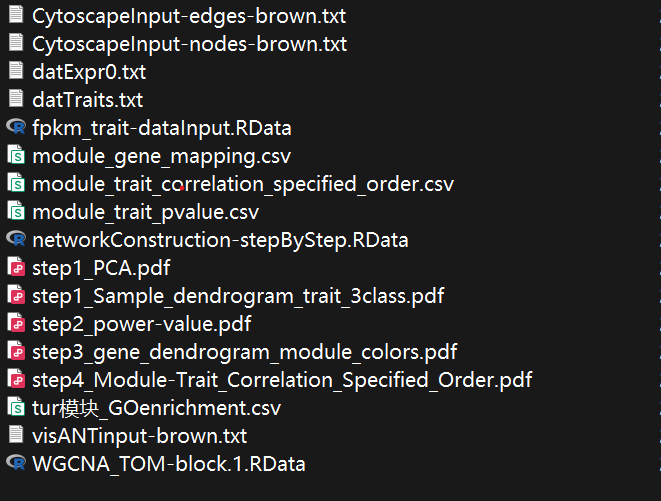
Task: Select step1_Sample_dendrogram_trait_3class.pdf file name
Action: tap(238, 296)
